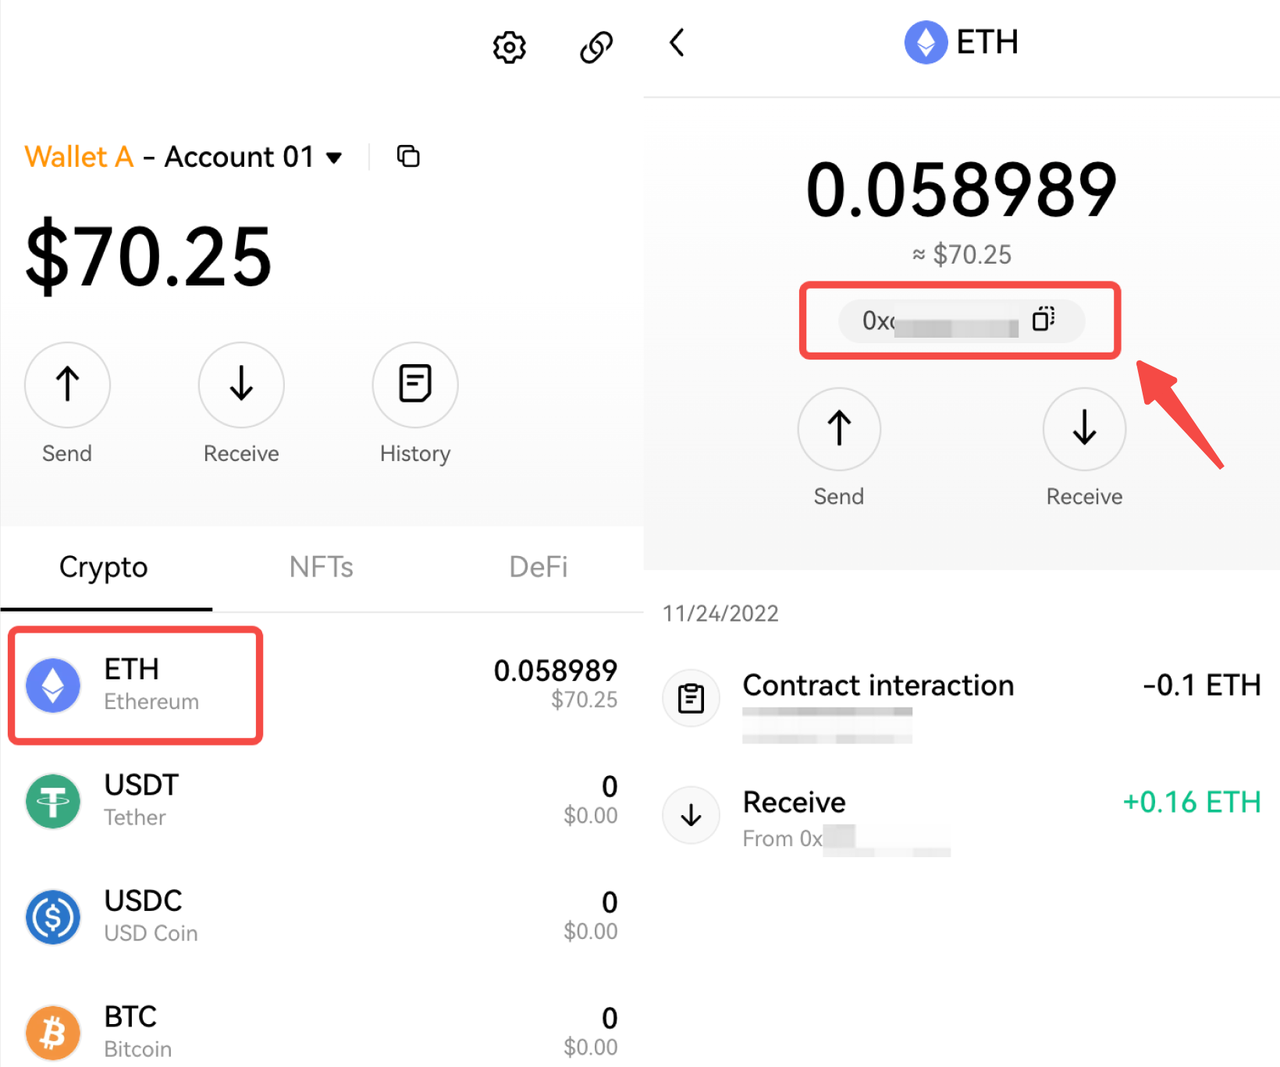Copy the ETH 0x address icon
Viewport: 1280px width, 1067px height.
(1043, 319)
